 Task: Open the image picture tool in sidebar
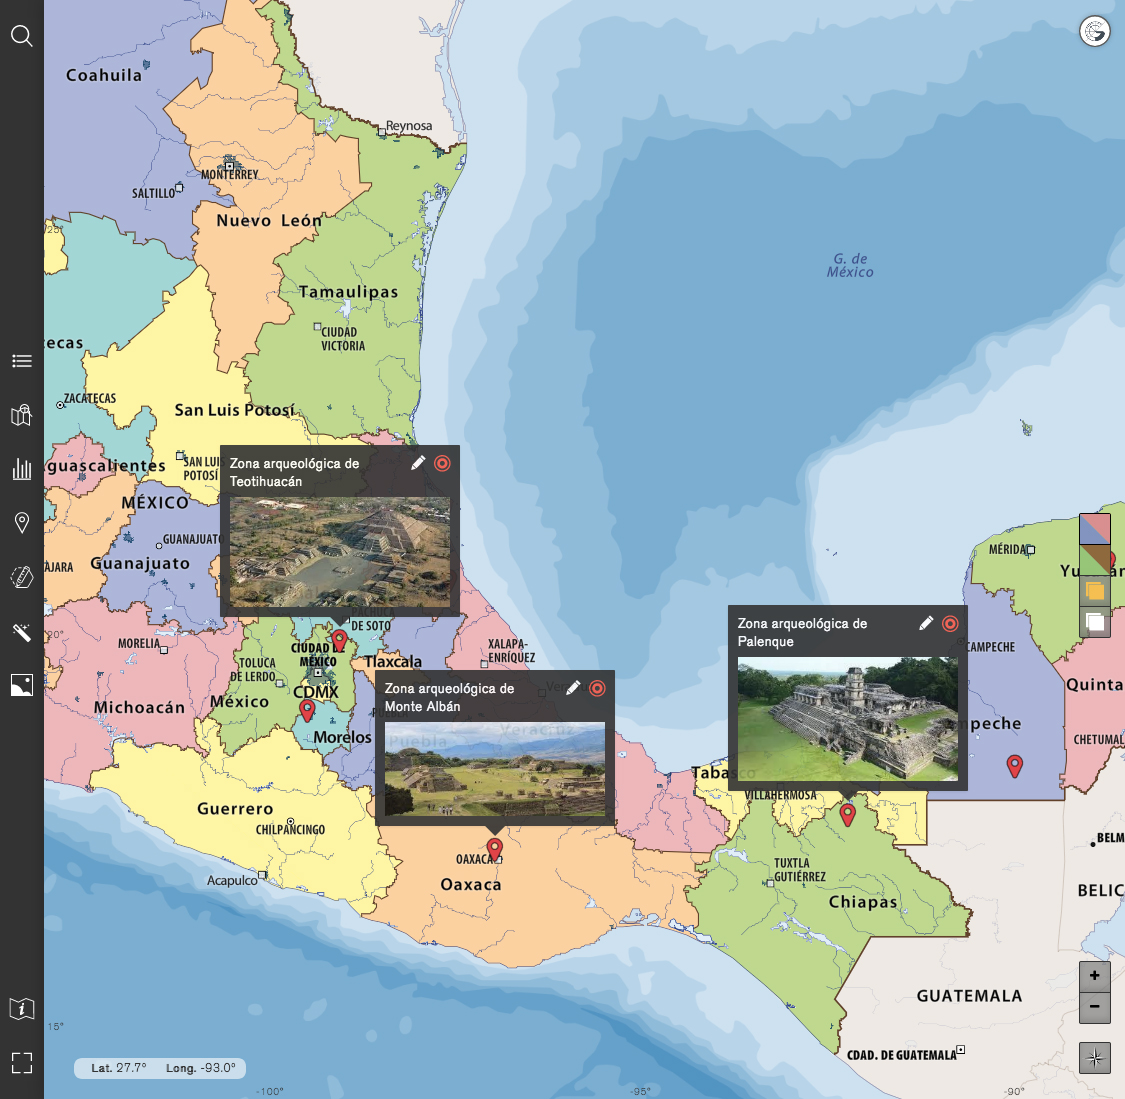point(22,685)
